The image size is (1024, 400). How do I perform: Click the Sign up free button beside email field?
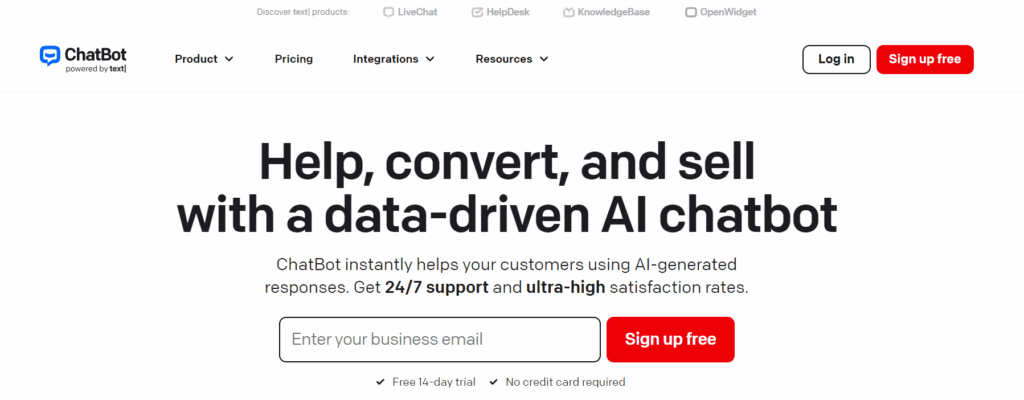coord(670,339)
